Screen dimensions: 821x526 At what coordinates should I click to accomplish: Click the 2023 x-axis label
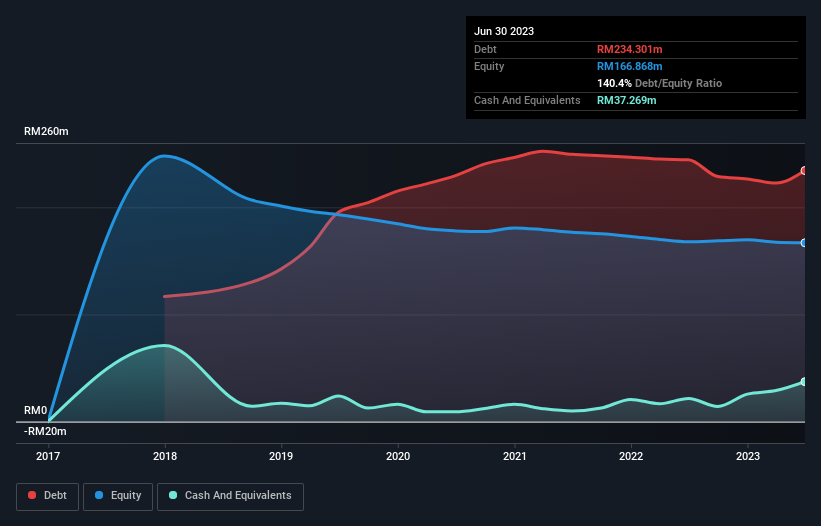[x=748, y=456]
